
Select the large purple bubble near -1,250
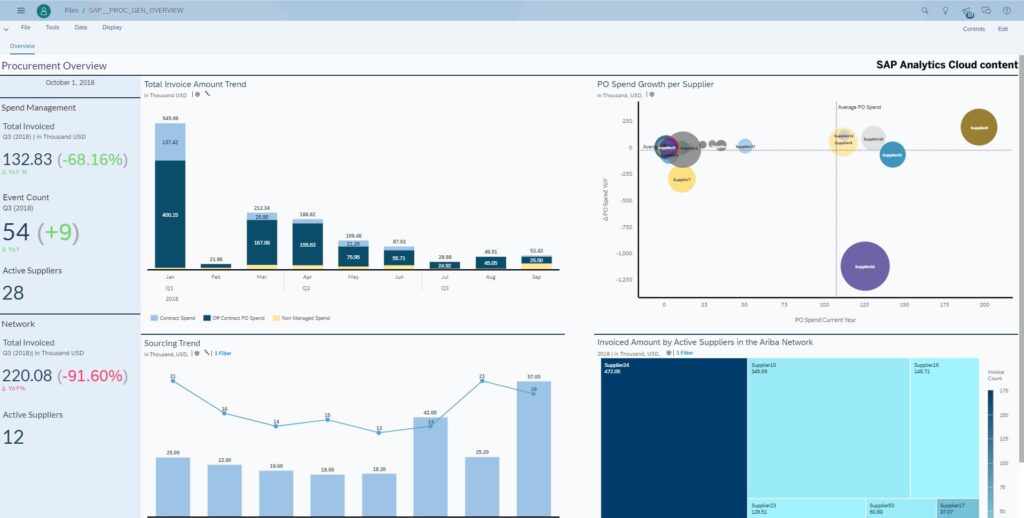[865, 266]
